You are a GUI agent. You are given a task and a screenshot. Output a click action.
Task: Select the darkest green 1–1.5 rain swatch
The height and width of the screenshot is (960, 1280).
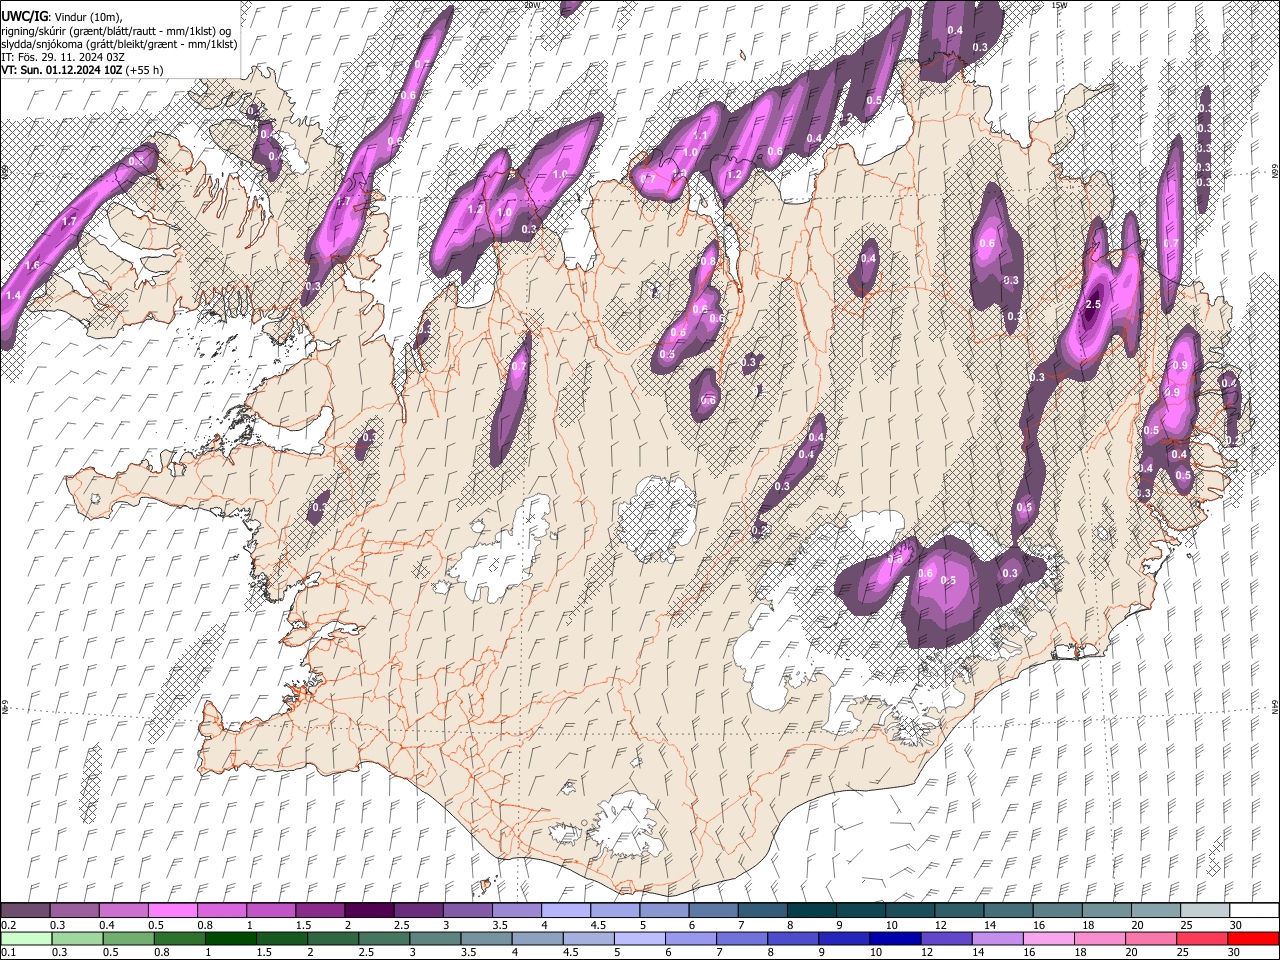tap(231, 938)
